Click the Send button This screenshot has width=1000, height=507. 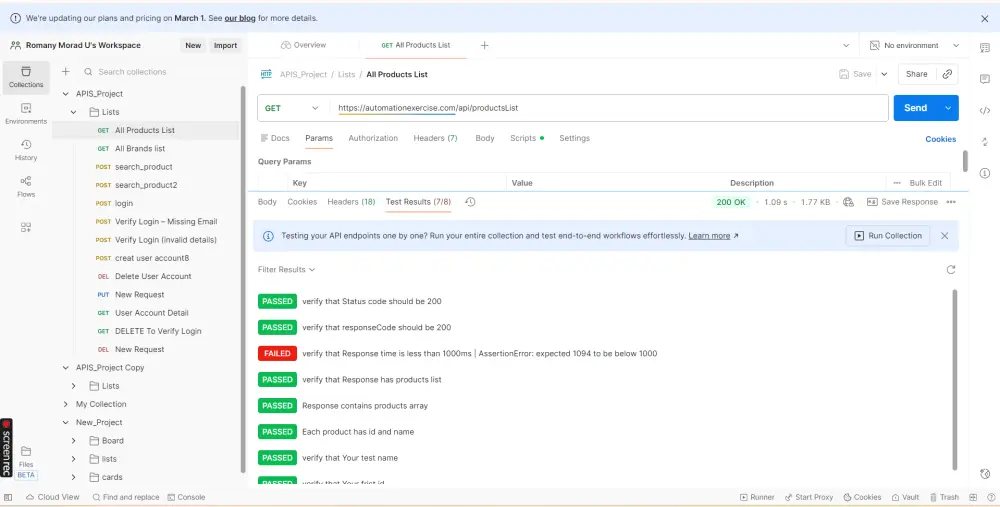tap(916, 108)
